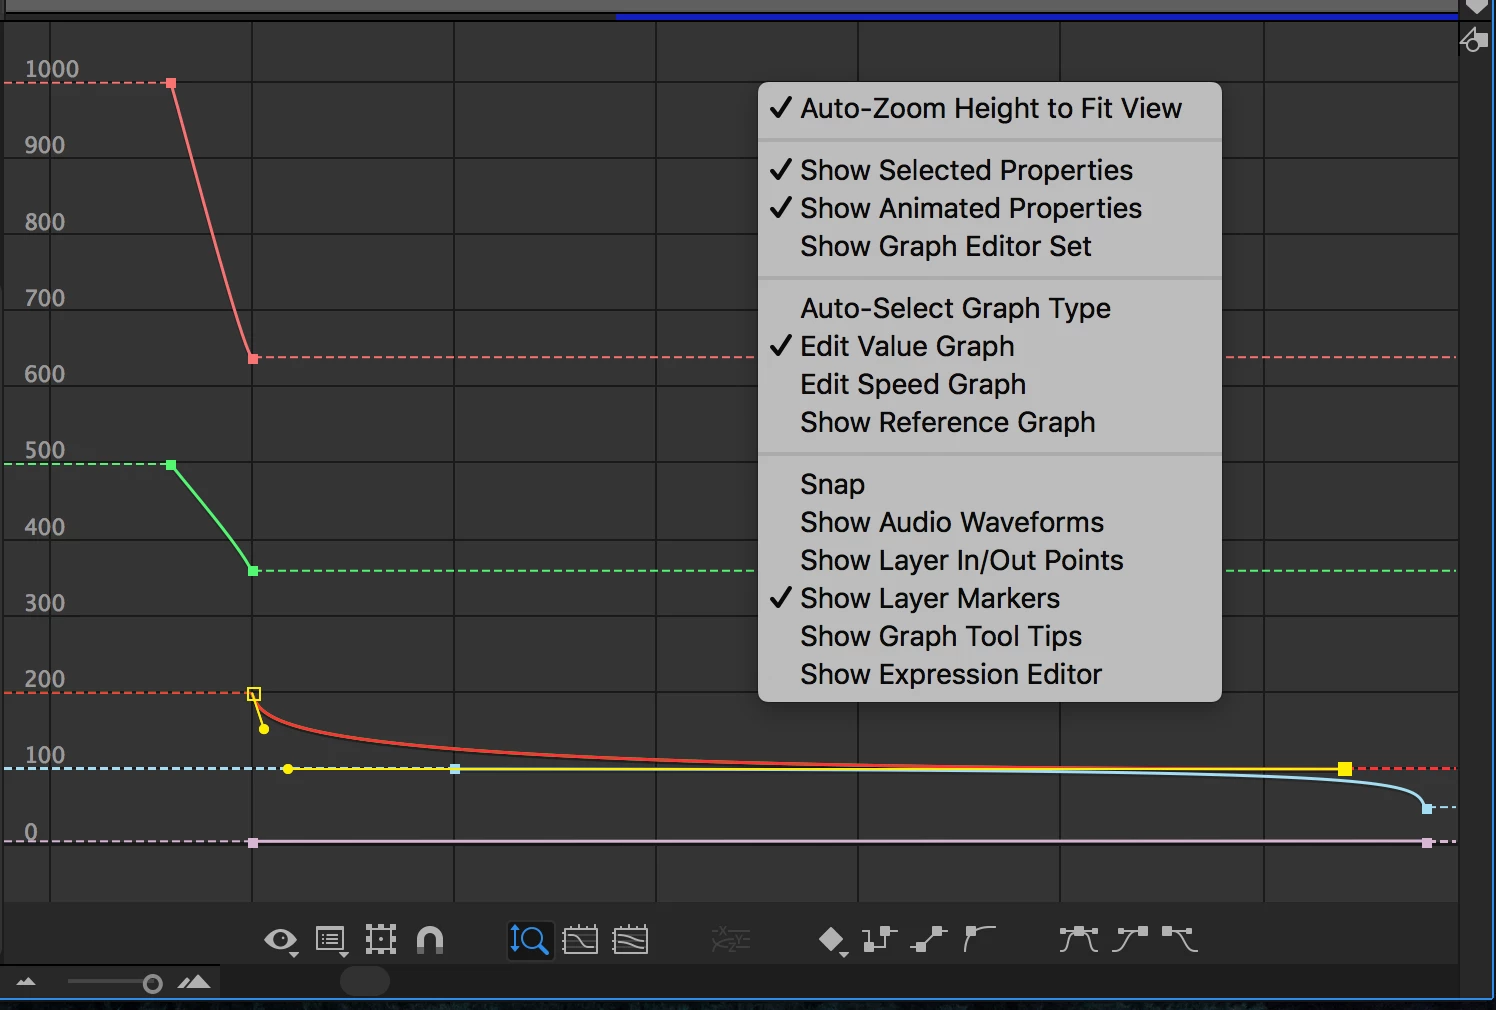Select the light blue keyframe at curve end
Screen dimensions: 1496x1010
pyautogui.click(x=1427, y=808)
